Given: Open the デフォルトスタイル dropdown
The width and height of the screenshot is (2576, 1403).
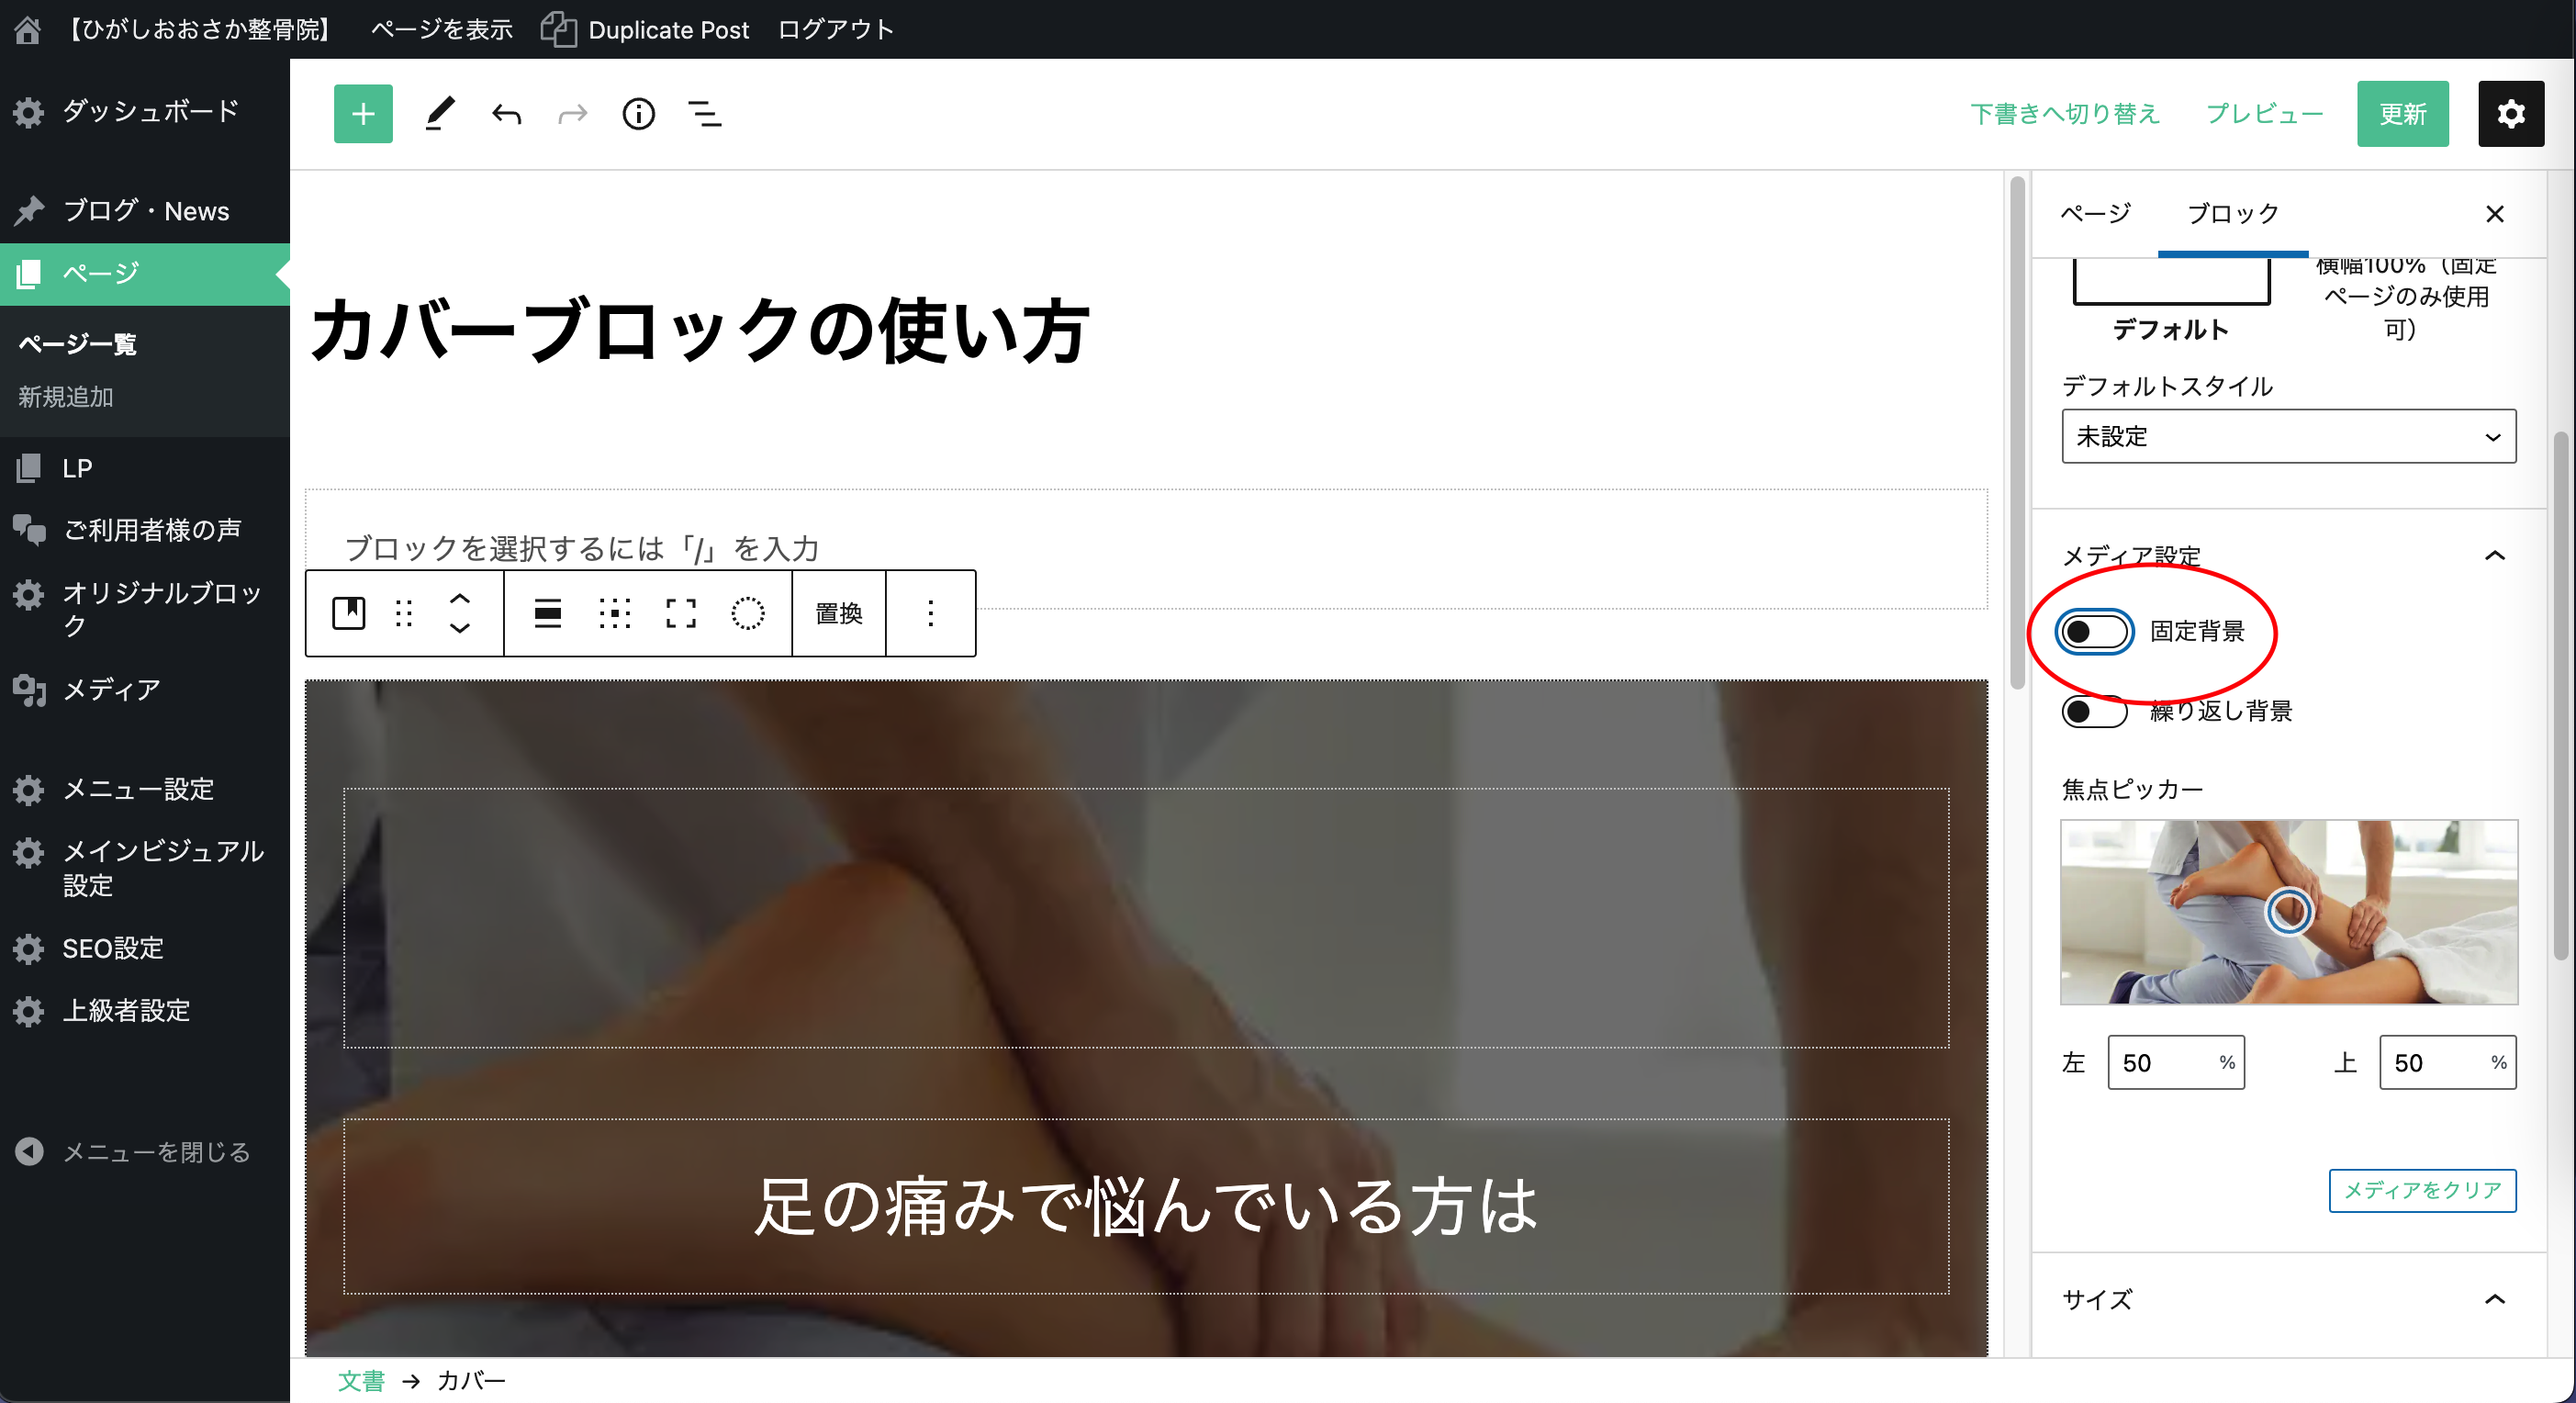Looking at the screenshot, I should [2288, 436].
